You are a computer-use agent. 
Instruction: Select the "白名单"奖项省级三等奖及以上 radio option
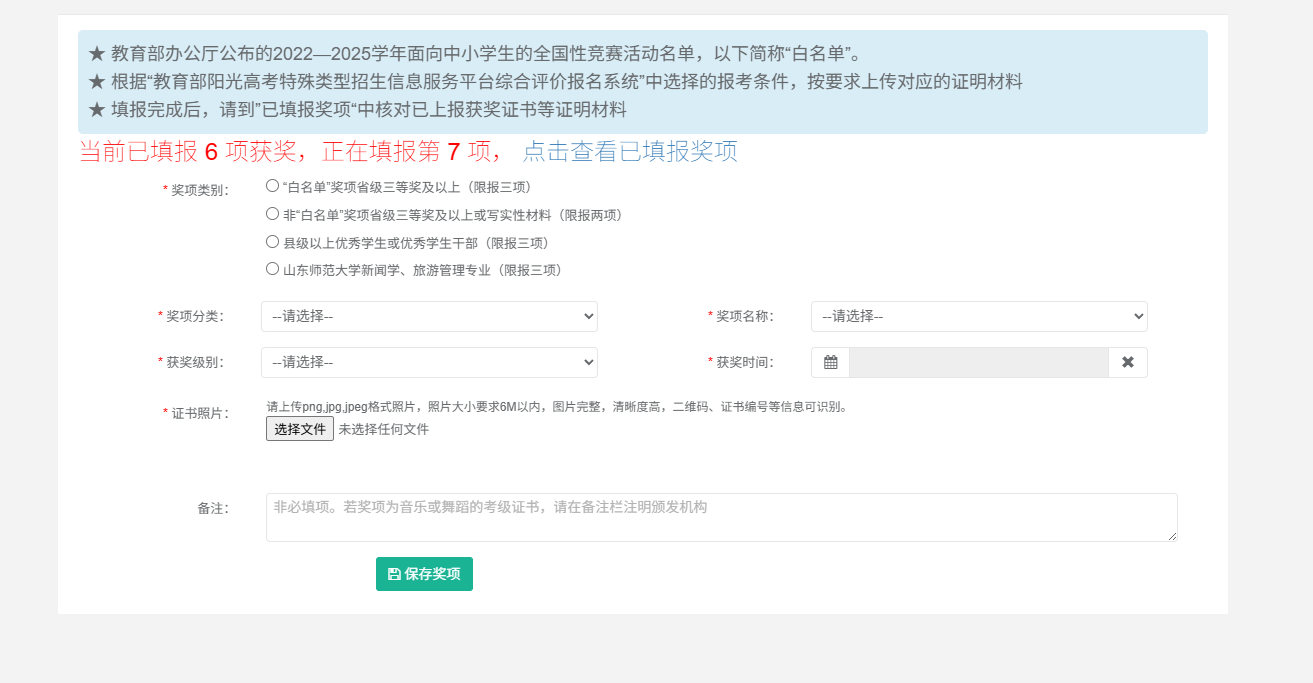point(272,186)
